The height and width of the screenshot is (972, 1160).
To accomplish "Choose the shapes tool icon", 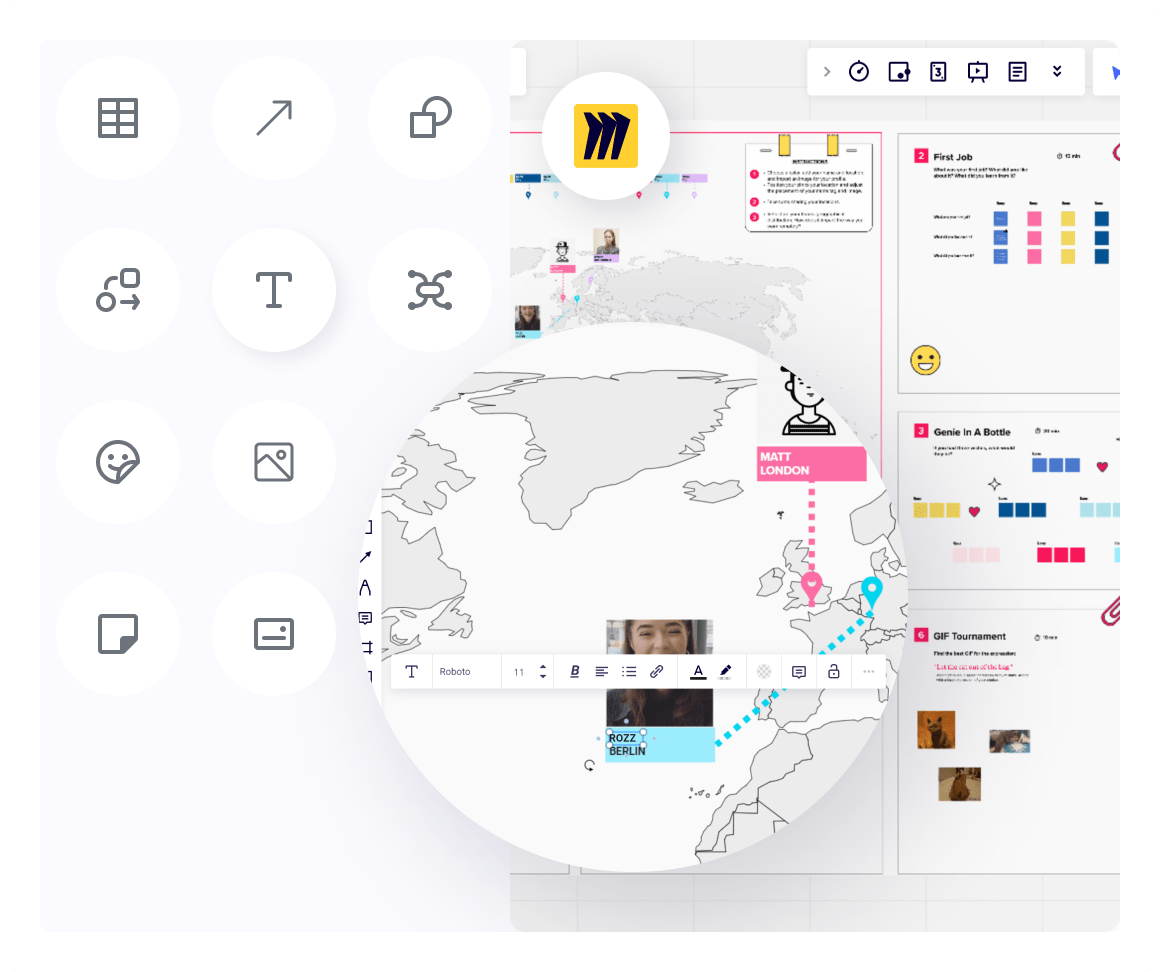I will pos(430,118).
